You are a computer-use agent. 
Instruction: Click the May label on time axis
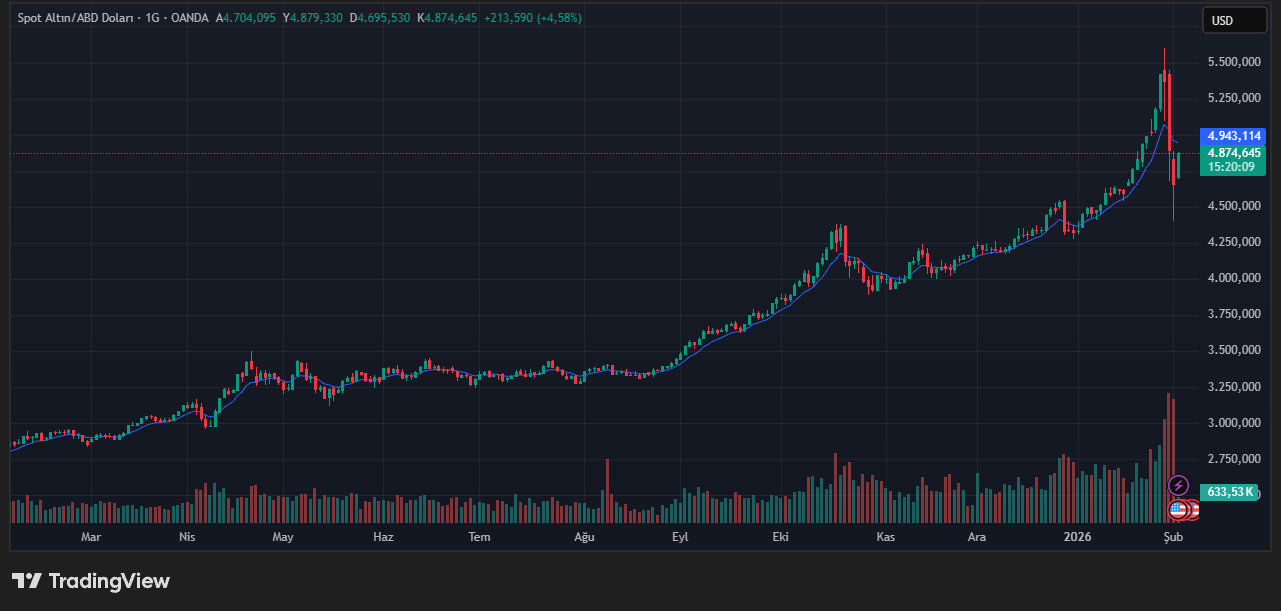pyautogui.click(x=283, y=537)
